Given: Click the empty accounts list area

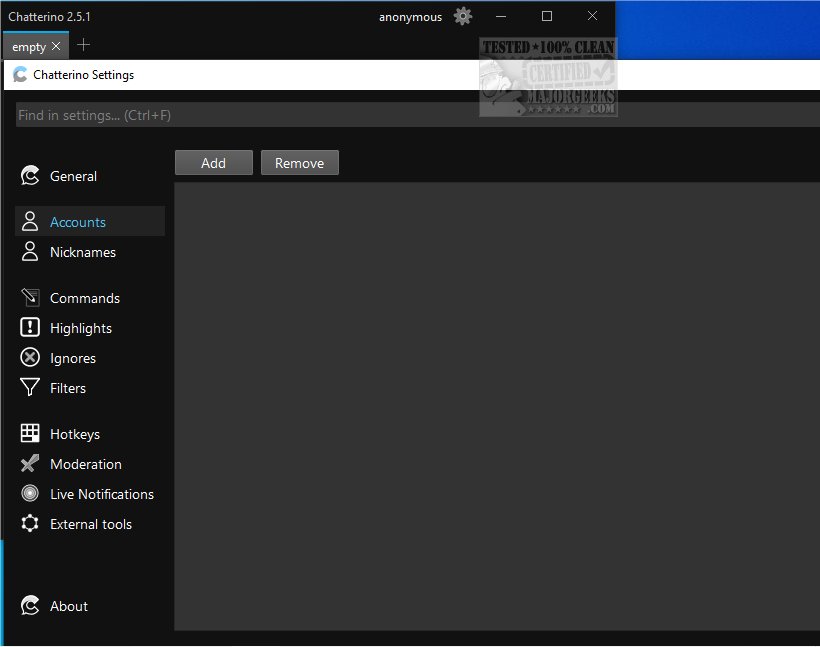Looking at the screenshot, I should pos(497,406).
